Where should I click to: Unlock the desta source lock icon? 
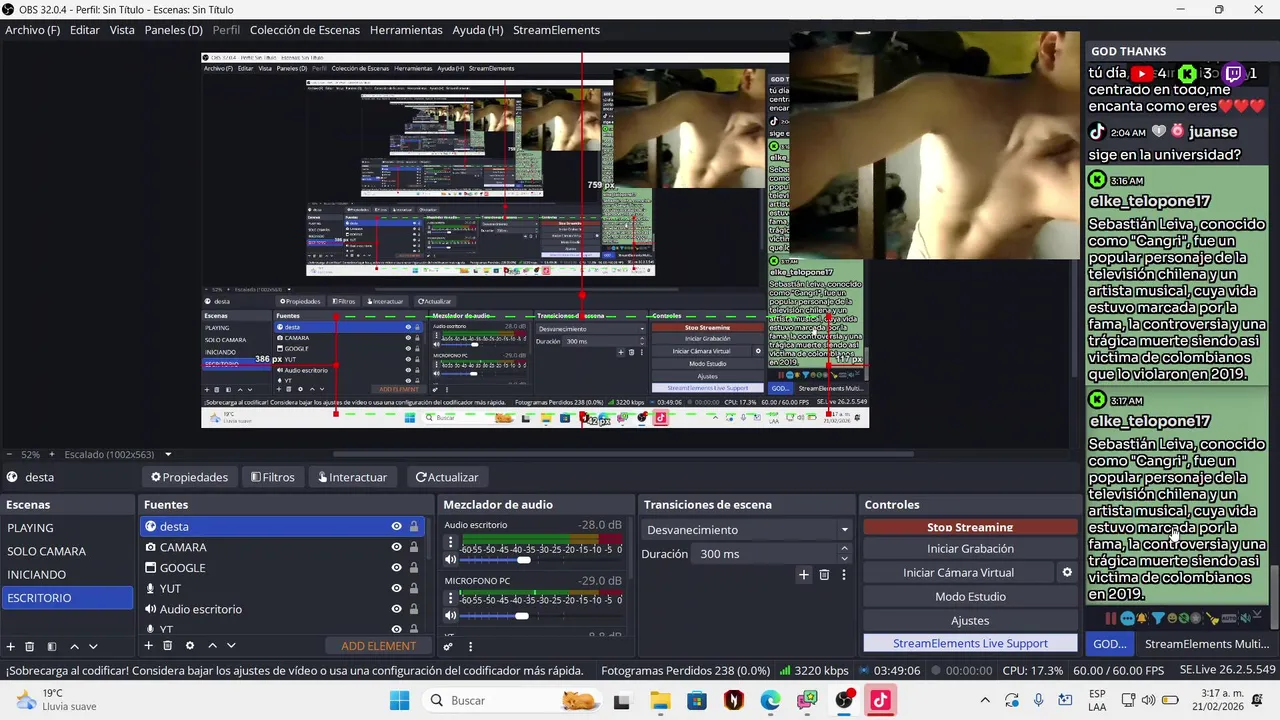tap(414, 527)
